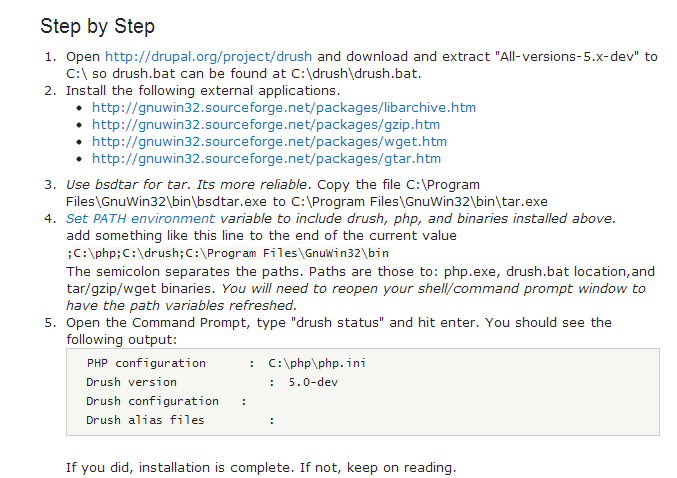
Task: Click the 'All-versions-5.x-dev' text
Action: click(x=567, y=57)
